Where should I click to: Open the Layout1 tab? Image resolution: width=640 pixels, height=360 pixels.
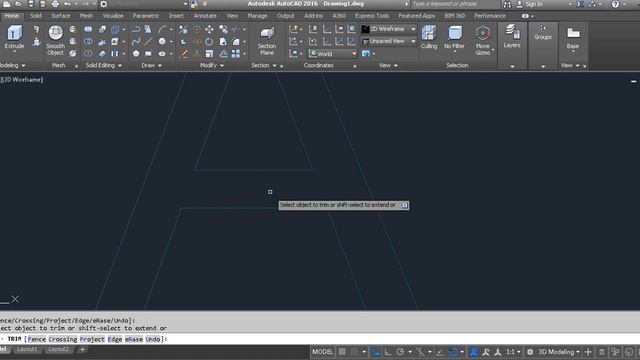tap(27, 349)
